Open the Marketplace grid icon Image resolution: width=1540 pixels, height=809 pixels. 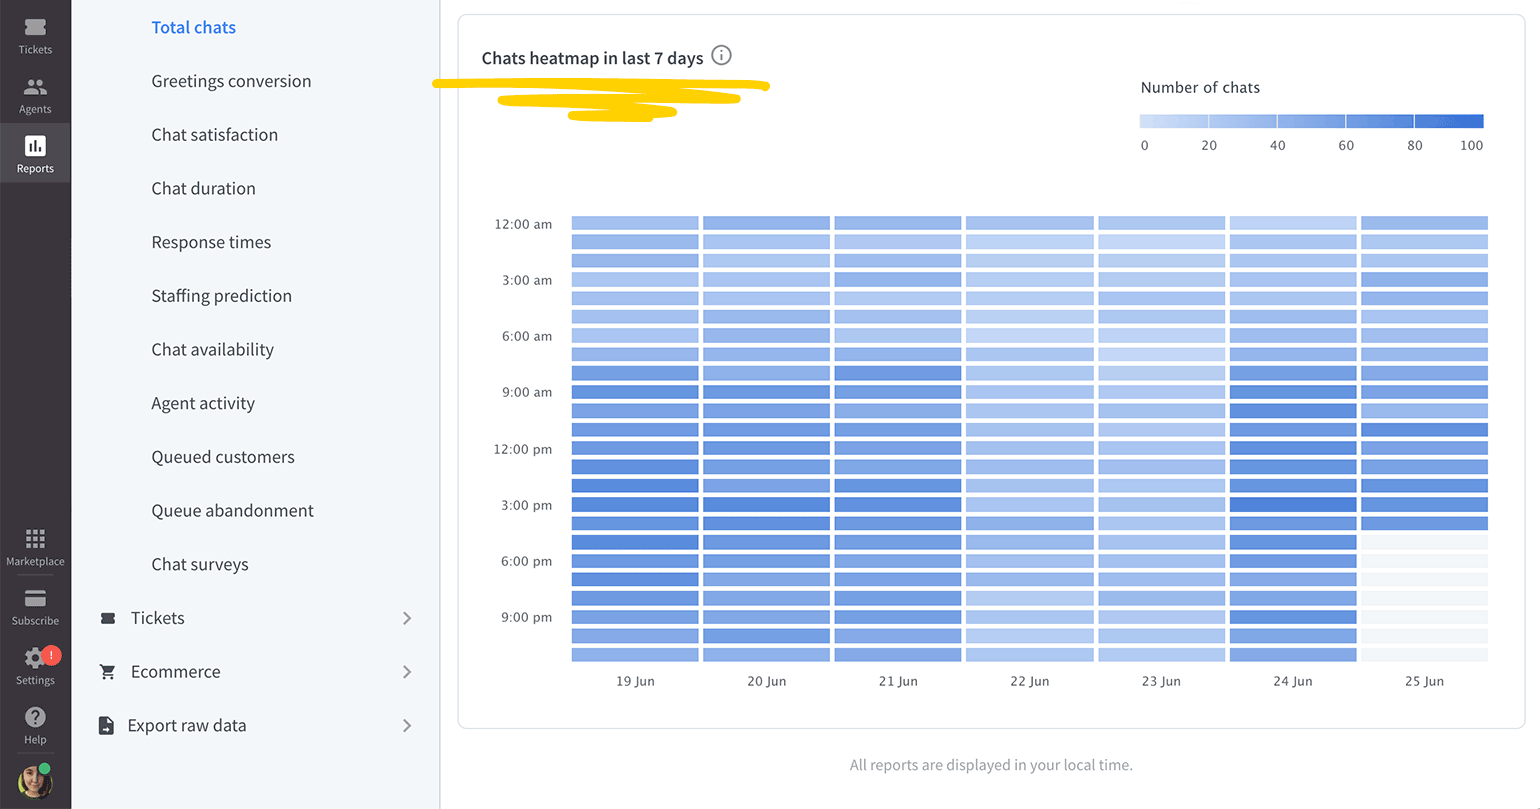click(35, 539)
